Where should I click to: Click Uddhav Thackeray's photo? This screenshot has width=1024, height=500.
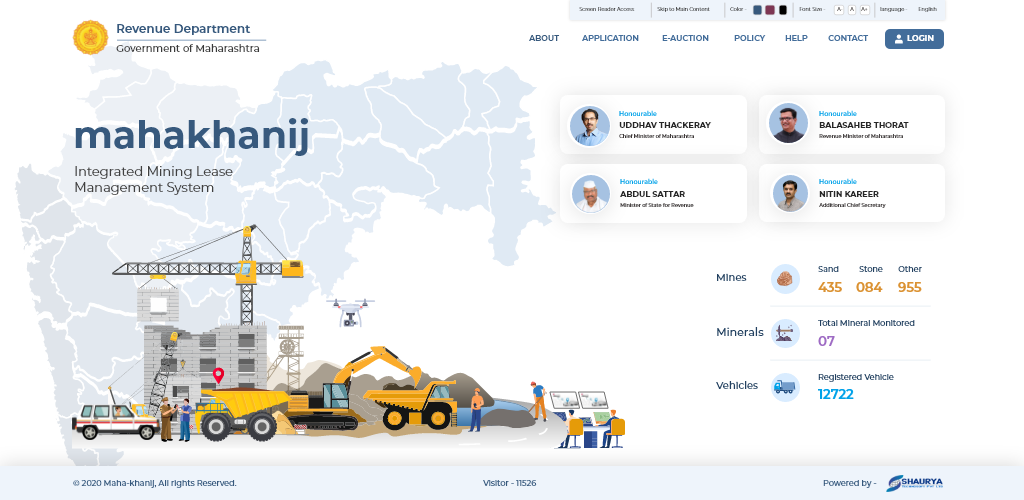coord(590,125)
